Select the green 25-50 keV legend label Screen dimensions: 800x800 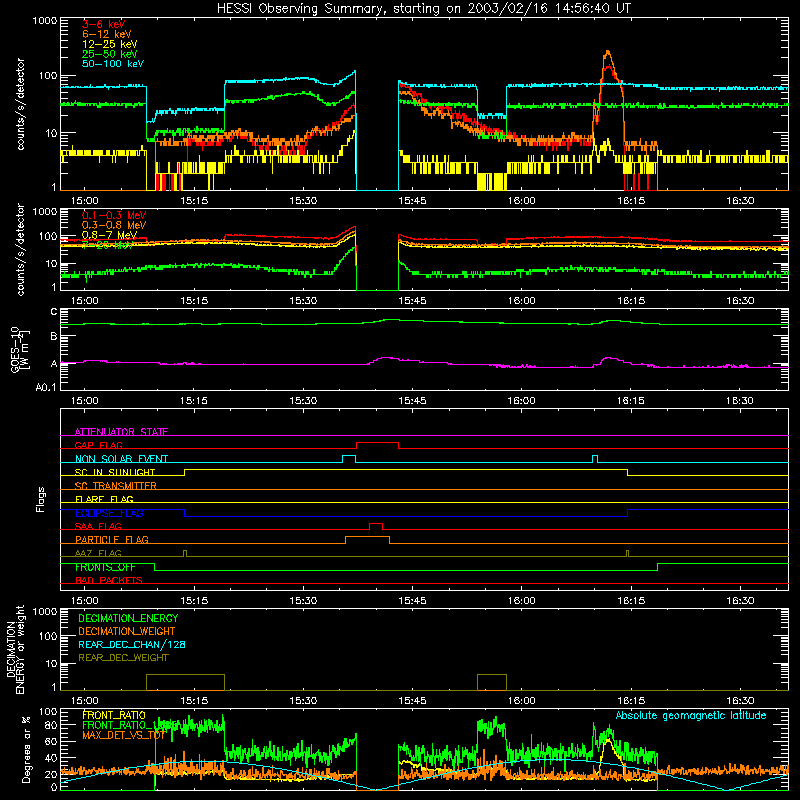point(110,54)
